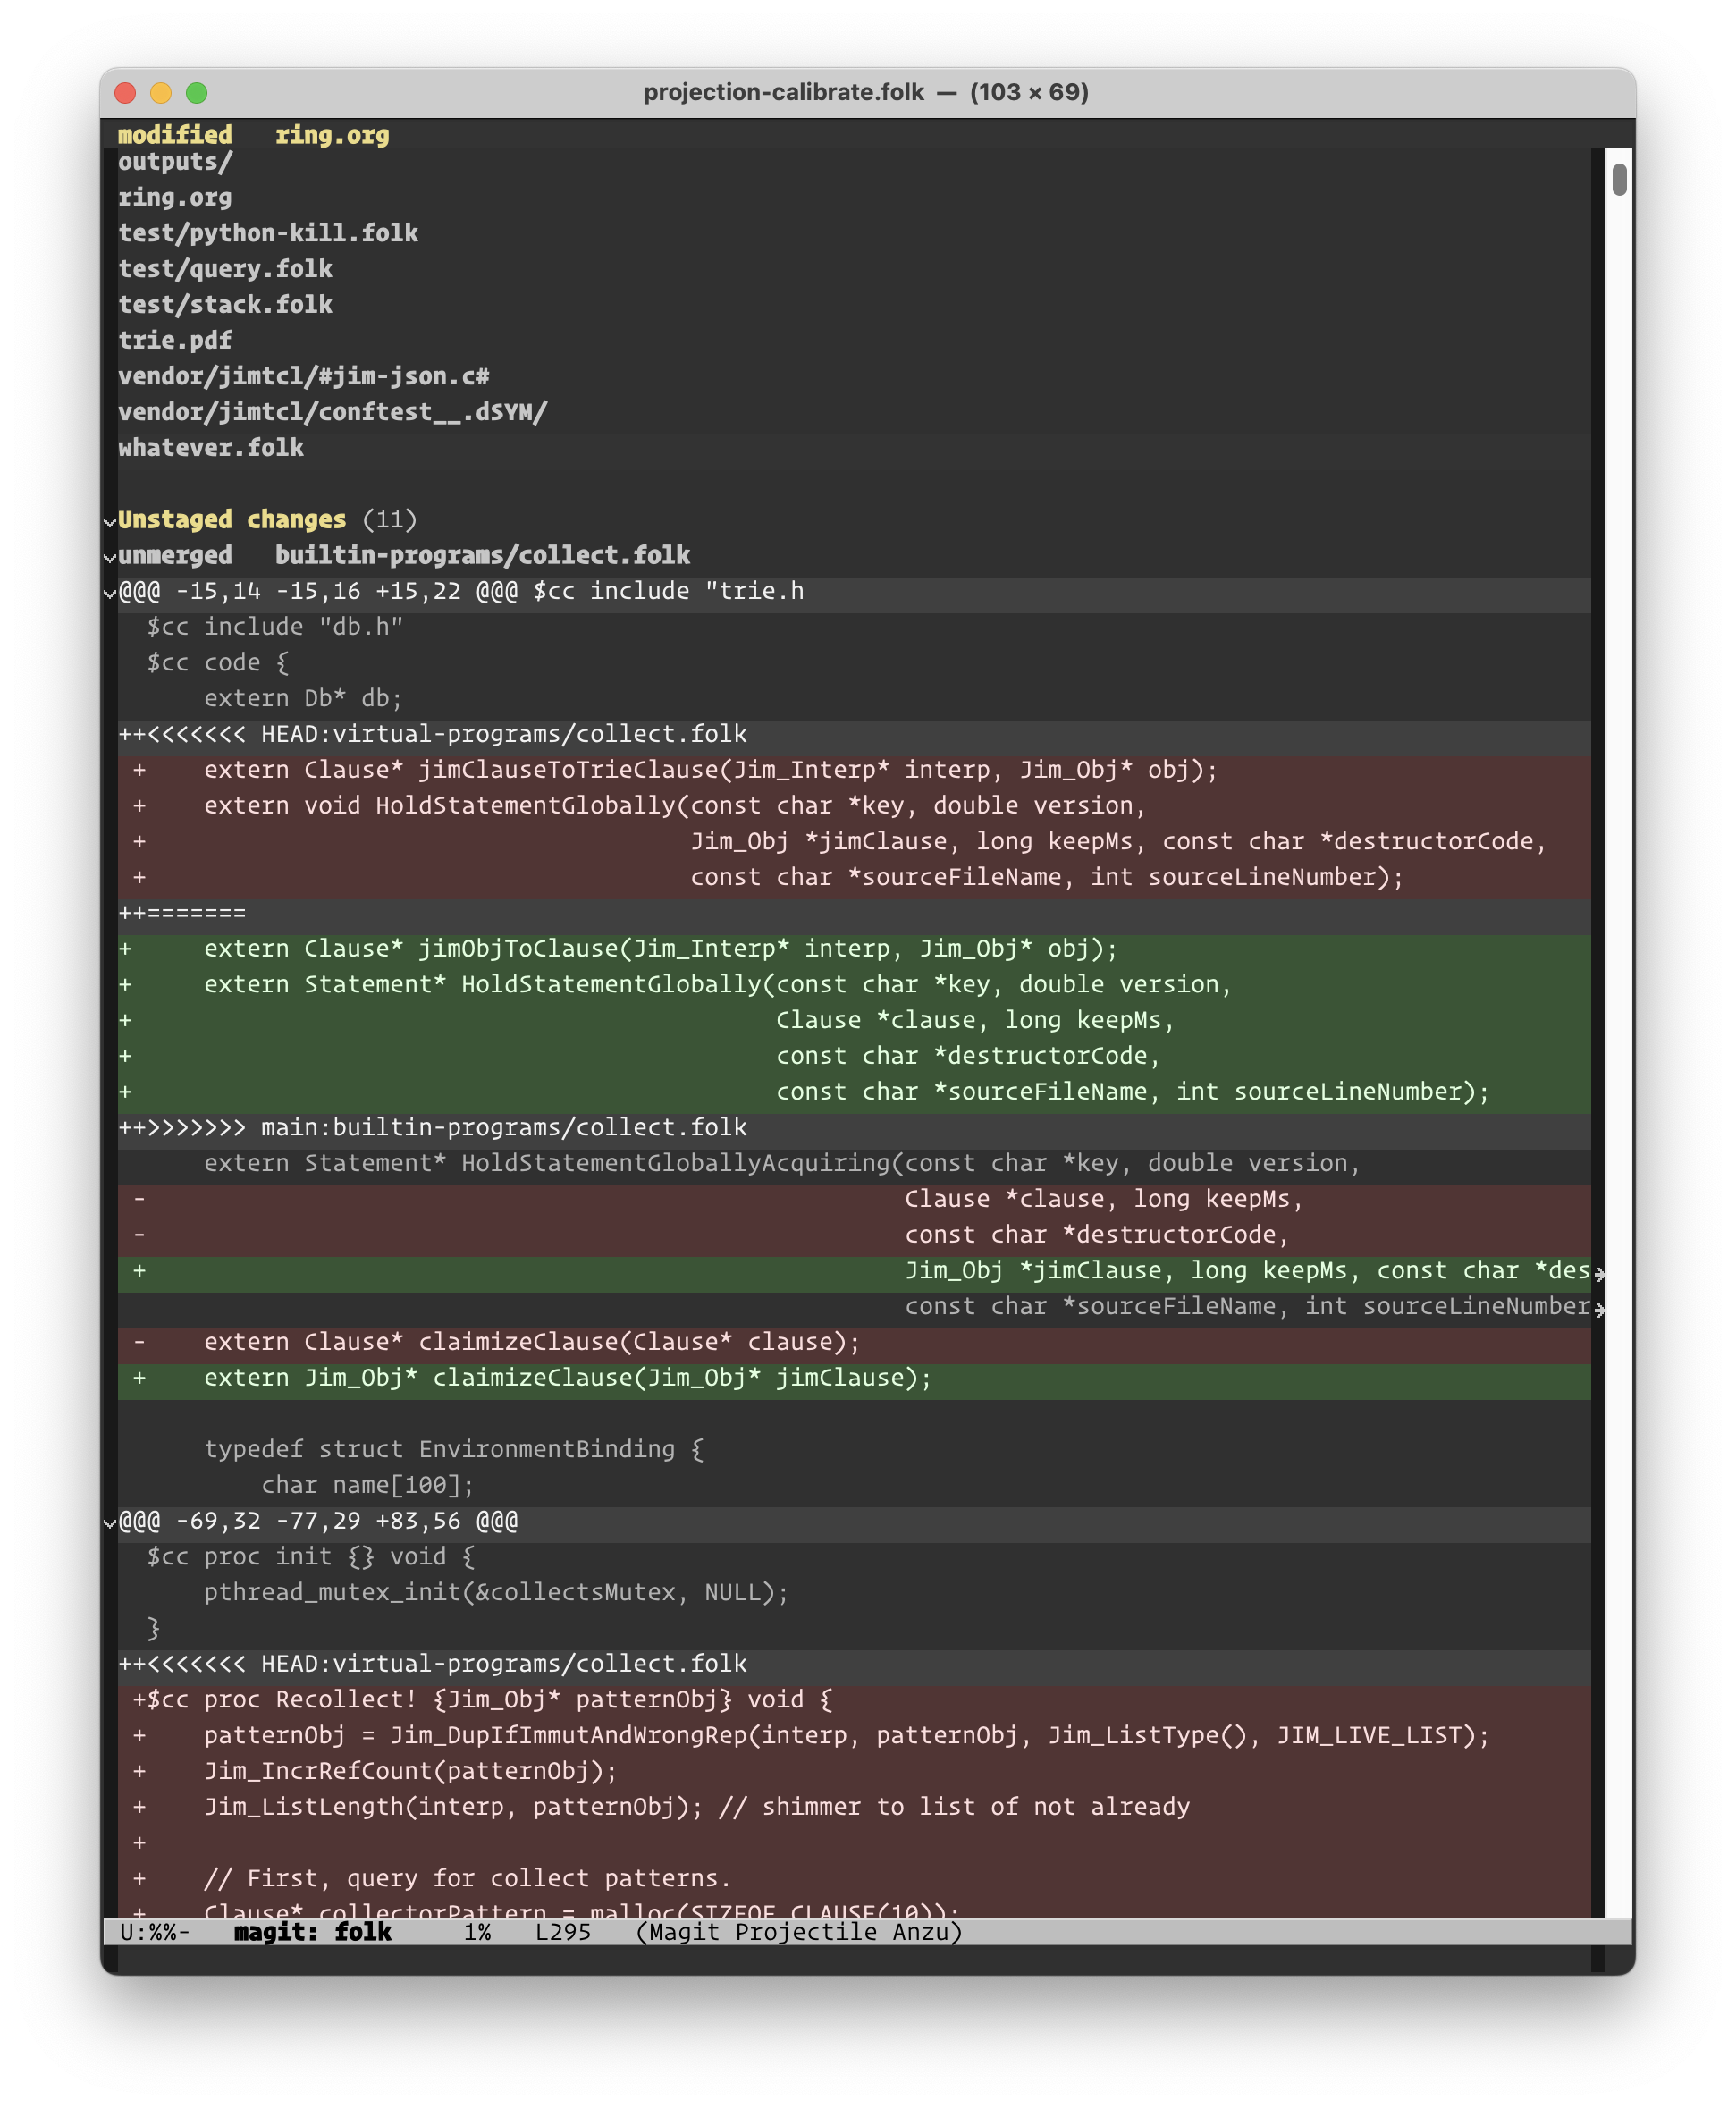Image resolution: width=1736 pixels, height=2108 pixels.
Task: Click the 'L295' line indicator in mode line
Action: coord(563,1932)
